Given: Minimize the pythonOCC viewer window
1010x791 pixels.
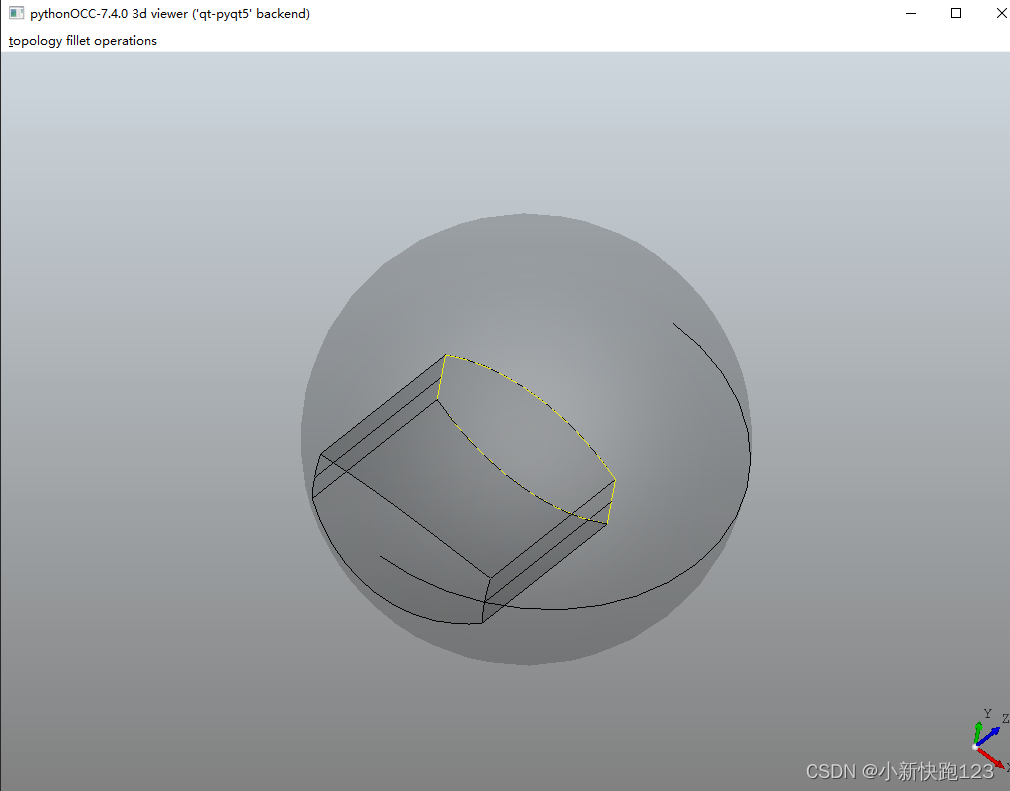Looking at the screenshot, I should pos(911,14).
